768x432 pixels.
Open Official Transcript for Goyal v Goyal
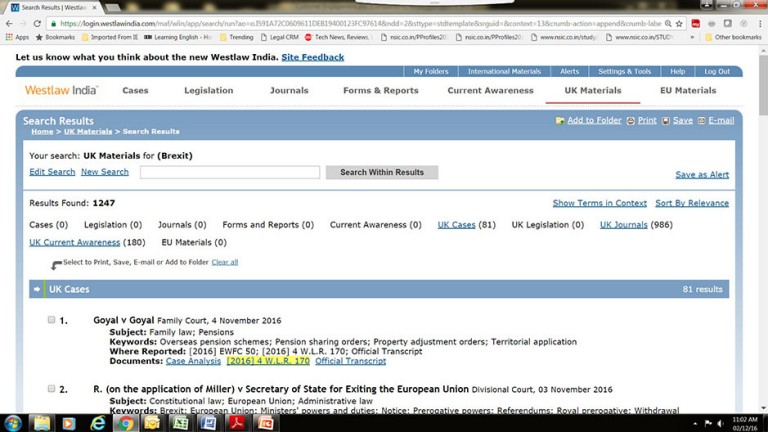[350, 361]
